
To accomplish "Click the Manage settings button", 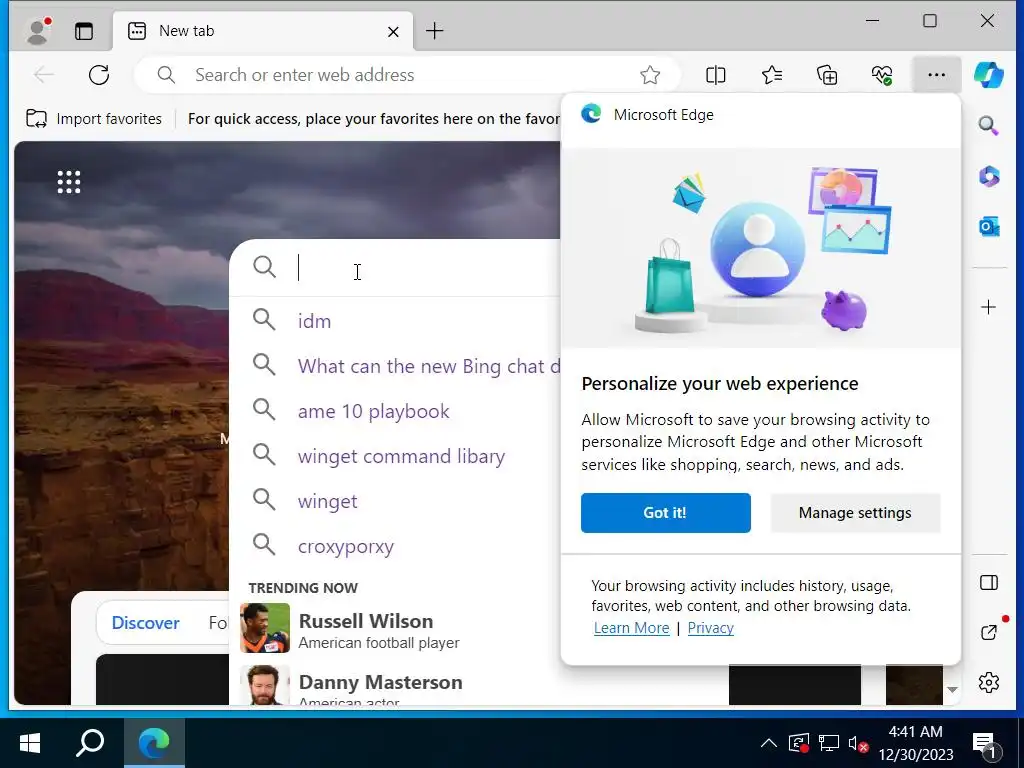I will [855, 513].
